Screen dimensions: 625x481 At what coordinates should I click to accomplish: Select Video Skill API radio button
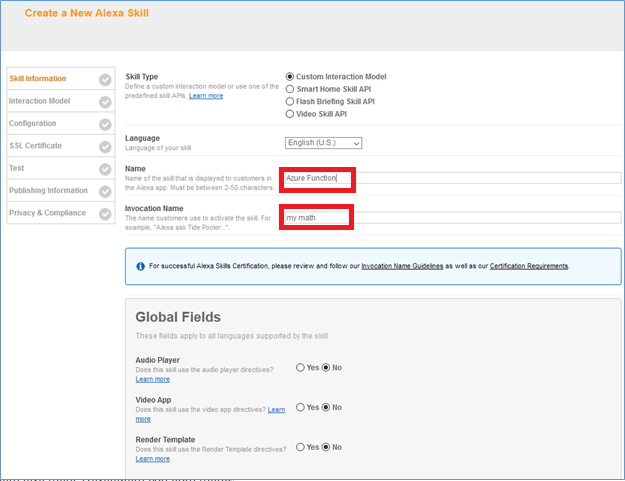[x=290, y=114]
